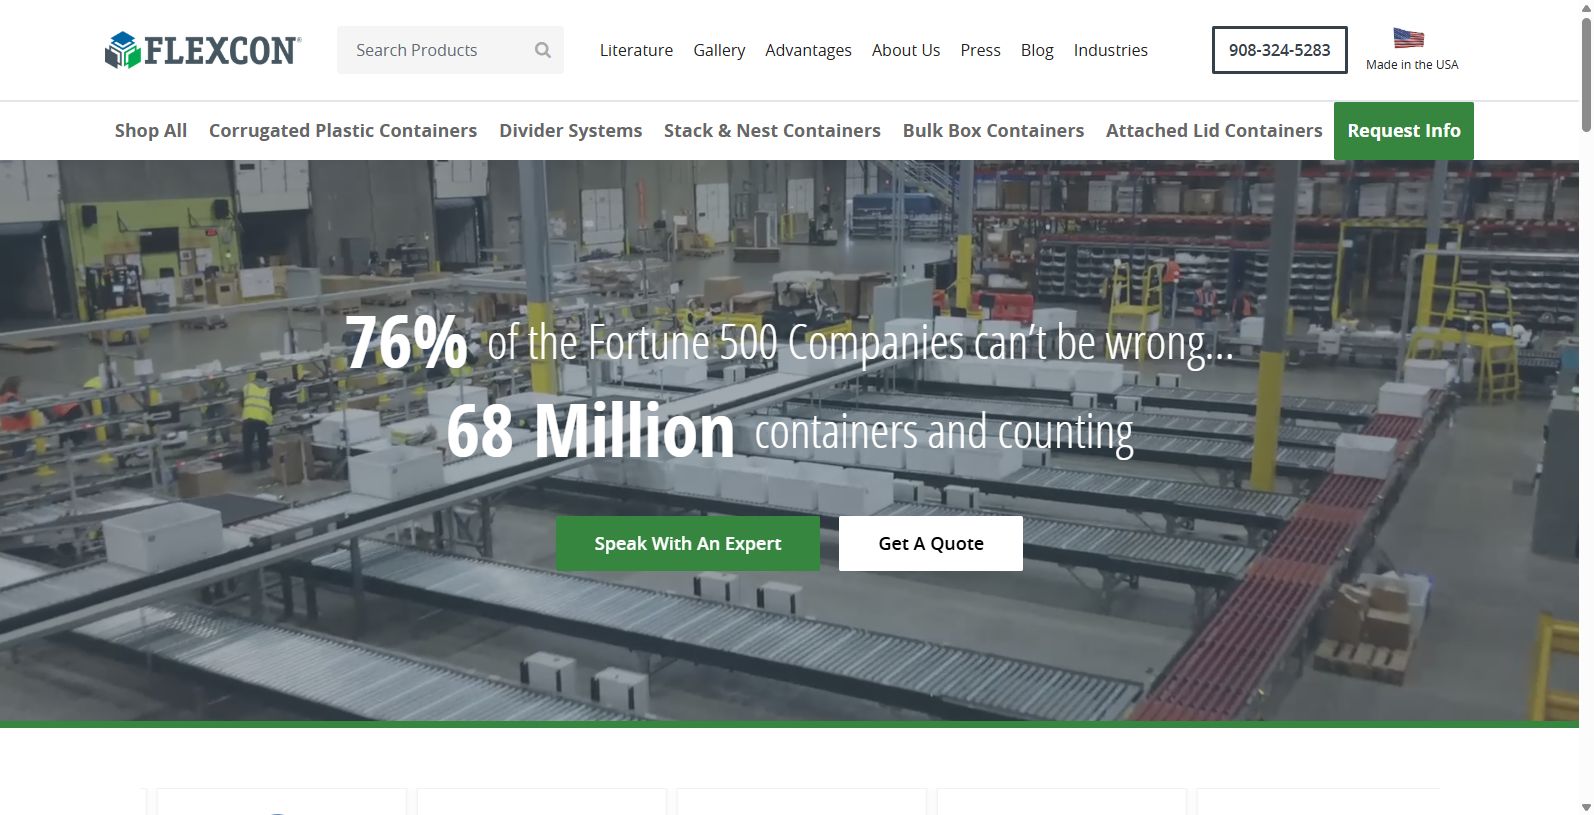Click the Request Info button

(x=1403, y=131)
